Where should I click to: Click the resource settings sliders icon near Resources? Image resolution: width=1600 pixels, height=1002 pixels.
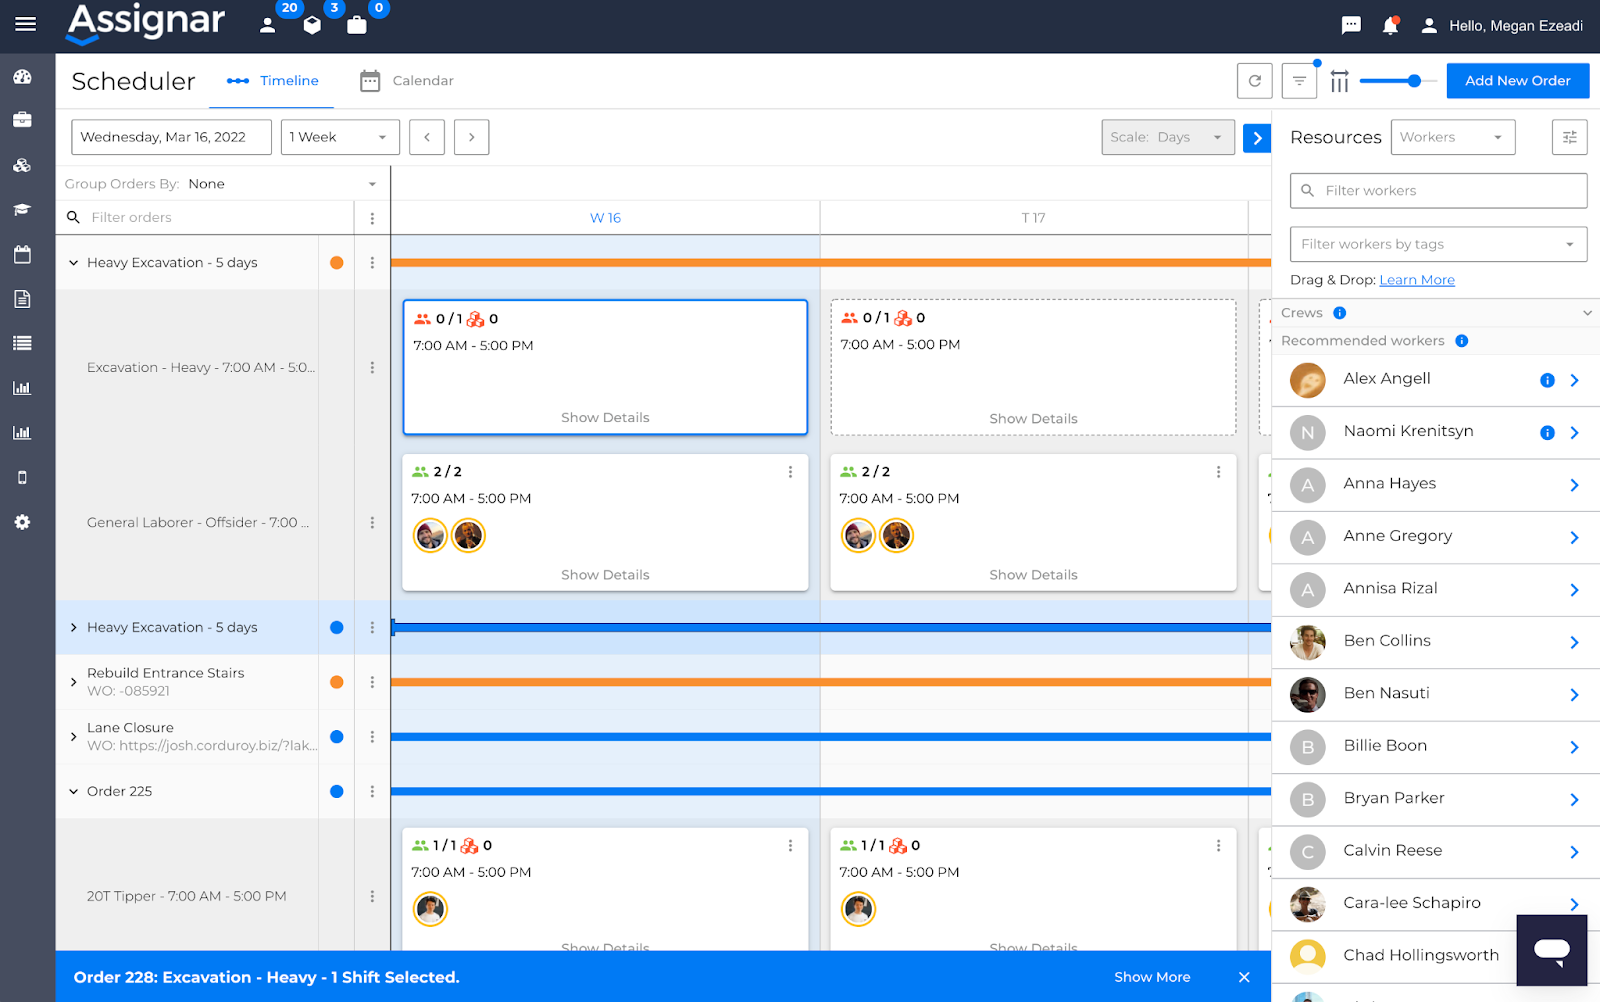pos(1569,137)
